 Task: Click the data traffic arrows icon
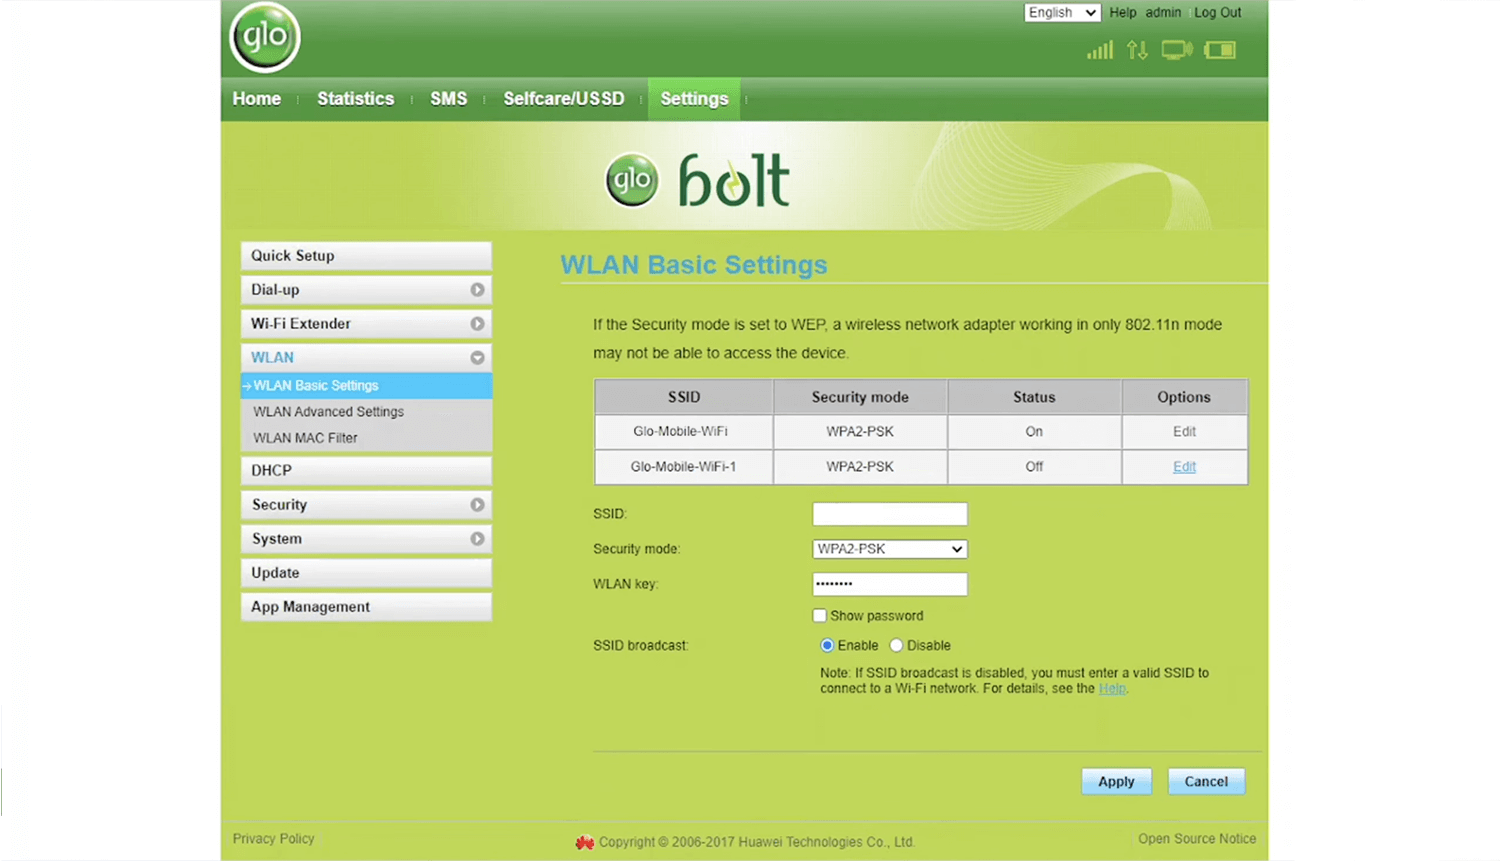[x=1137, y=50]
